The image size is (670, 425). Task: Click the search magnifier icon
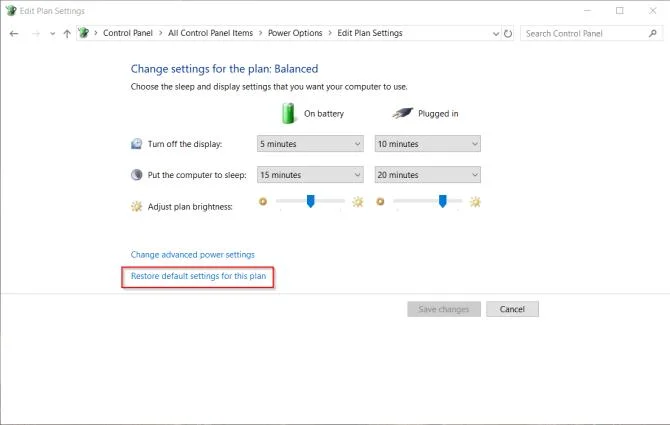[652, 33]
